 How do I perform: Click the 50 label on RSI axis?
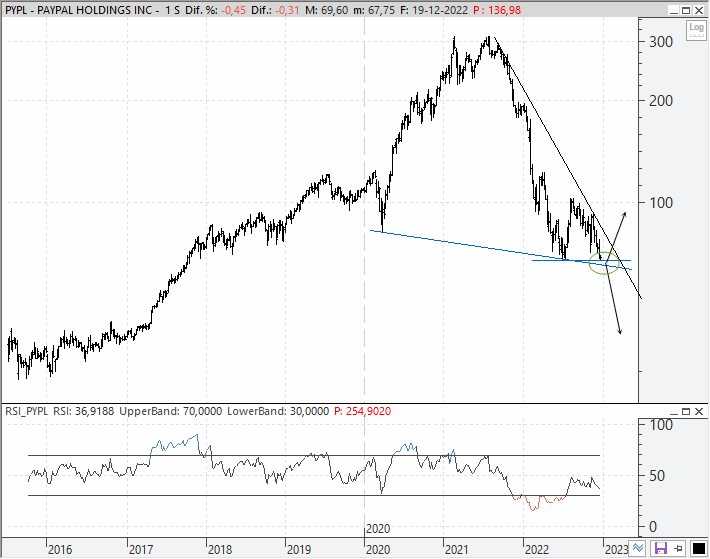pyautogui.click(x=657, y=476)
